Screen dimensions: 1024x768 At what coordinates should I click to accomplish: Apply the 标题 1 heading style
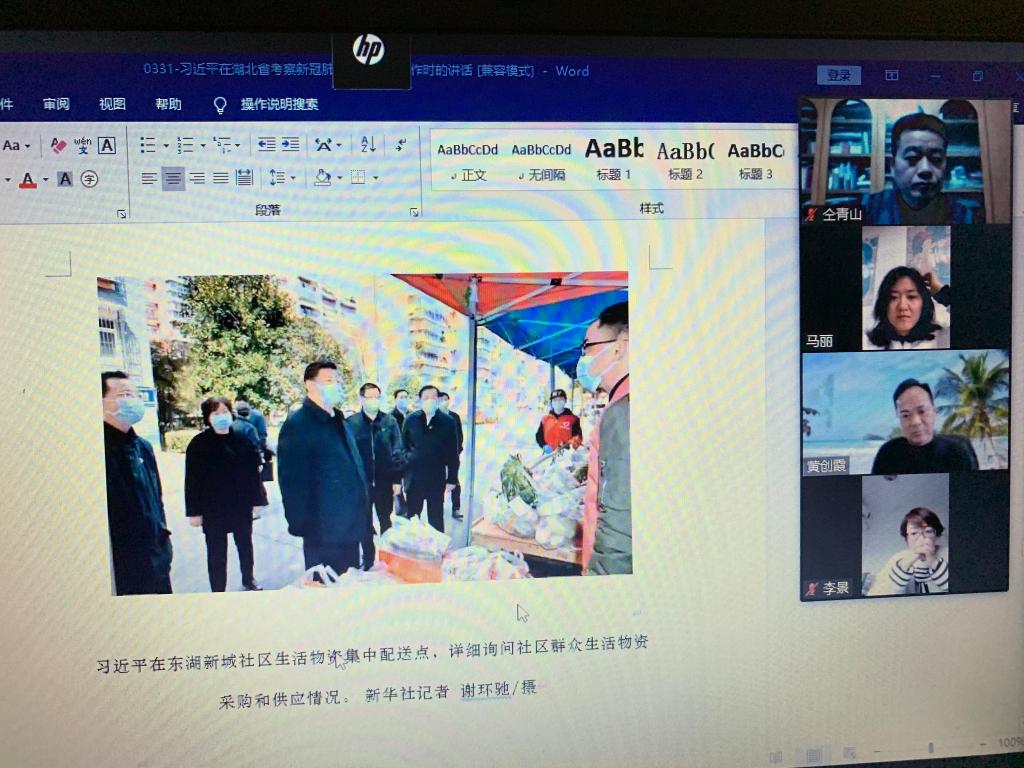click(x=614, y=158)
